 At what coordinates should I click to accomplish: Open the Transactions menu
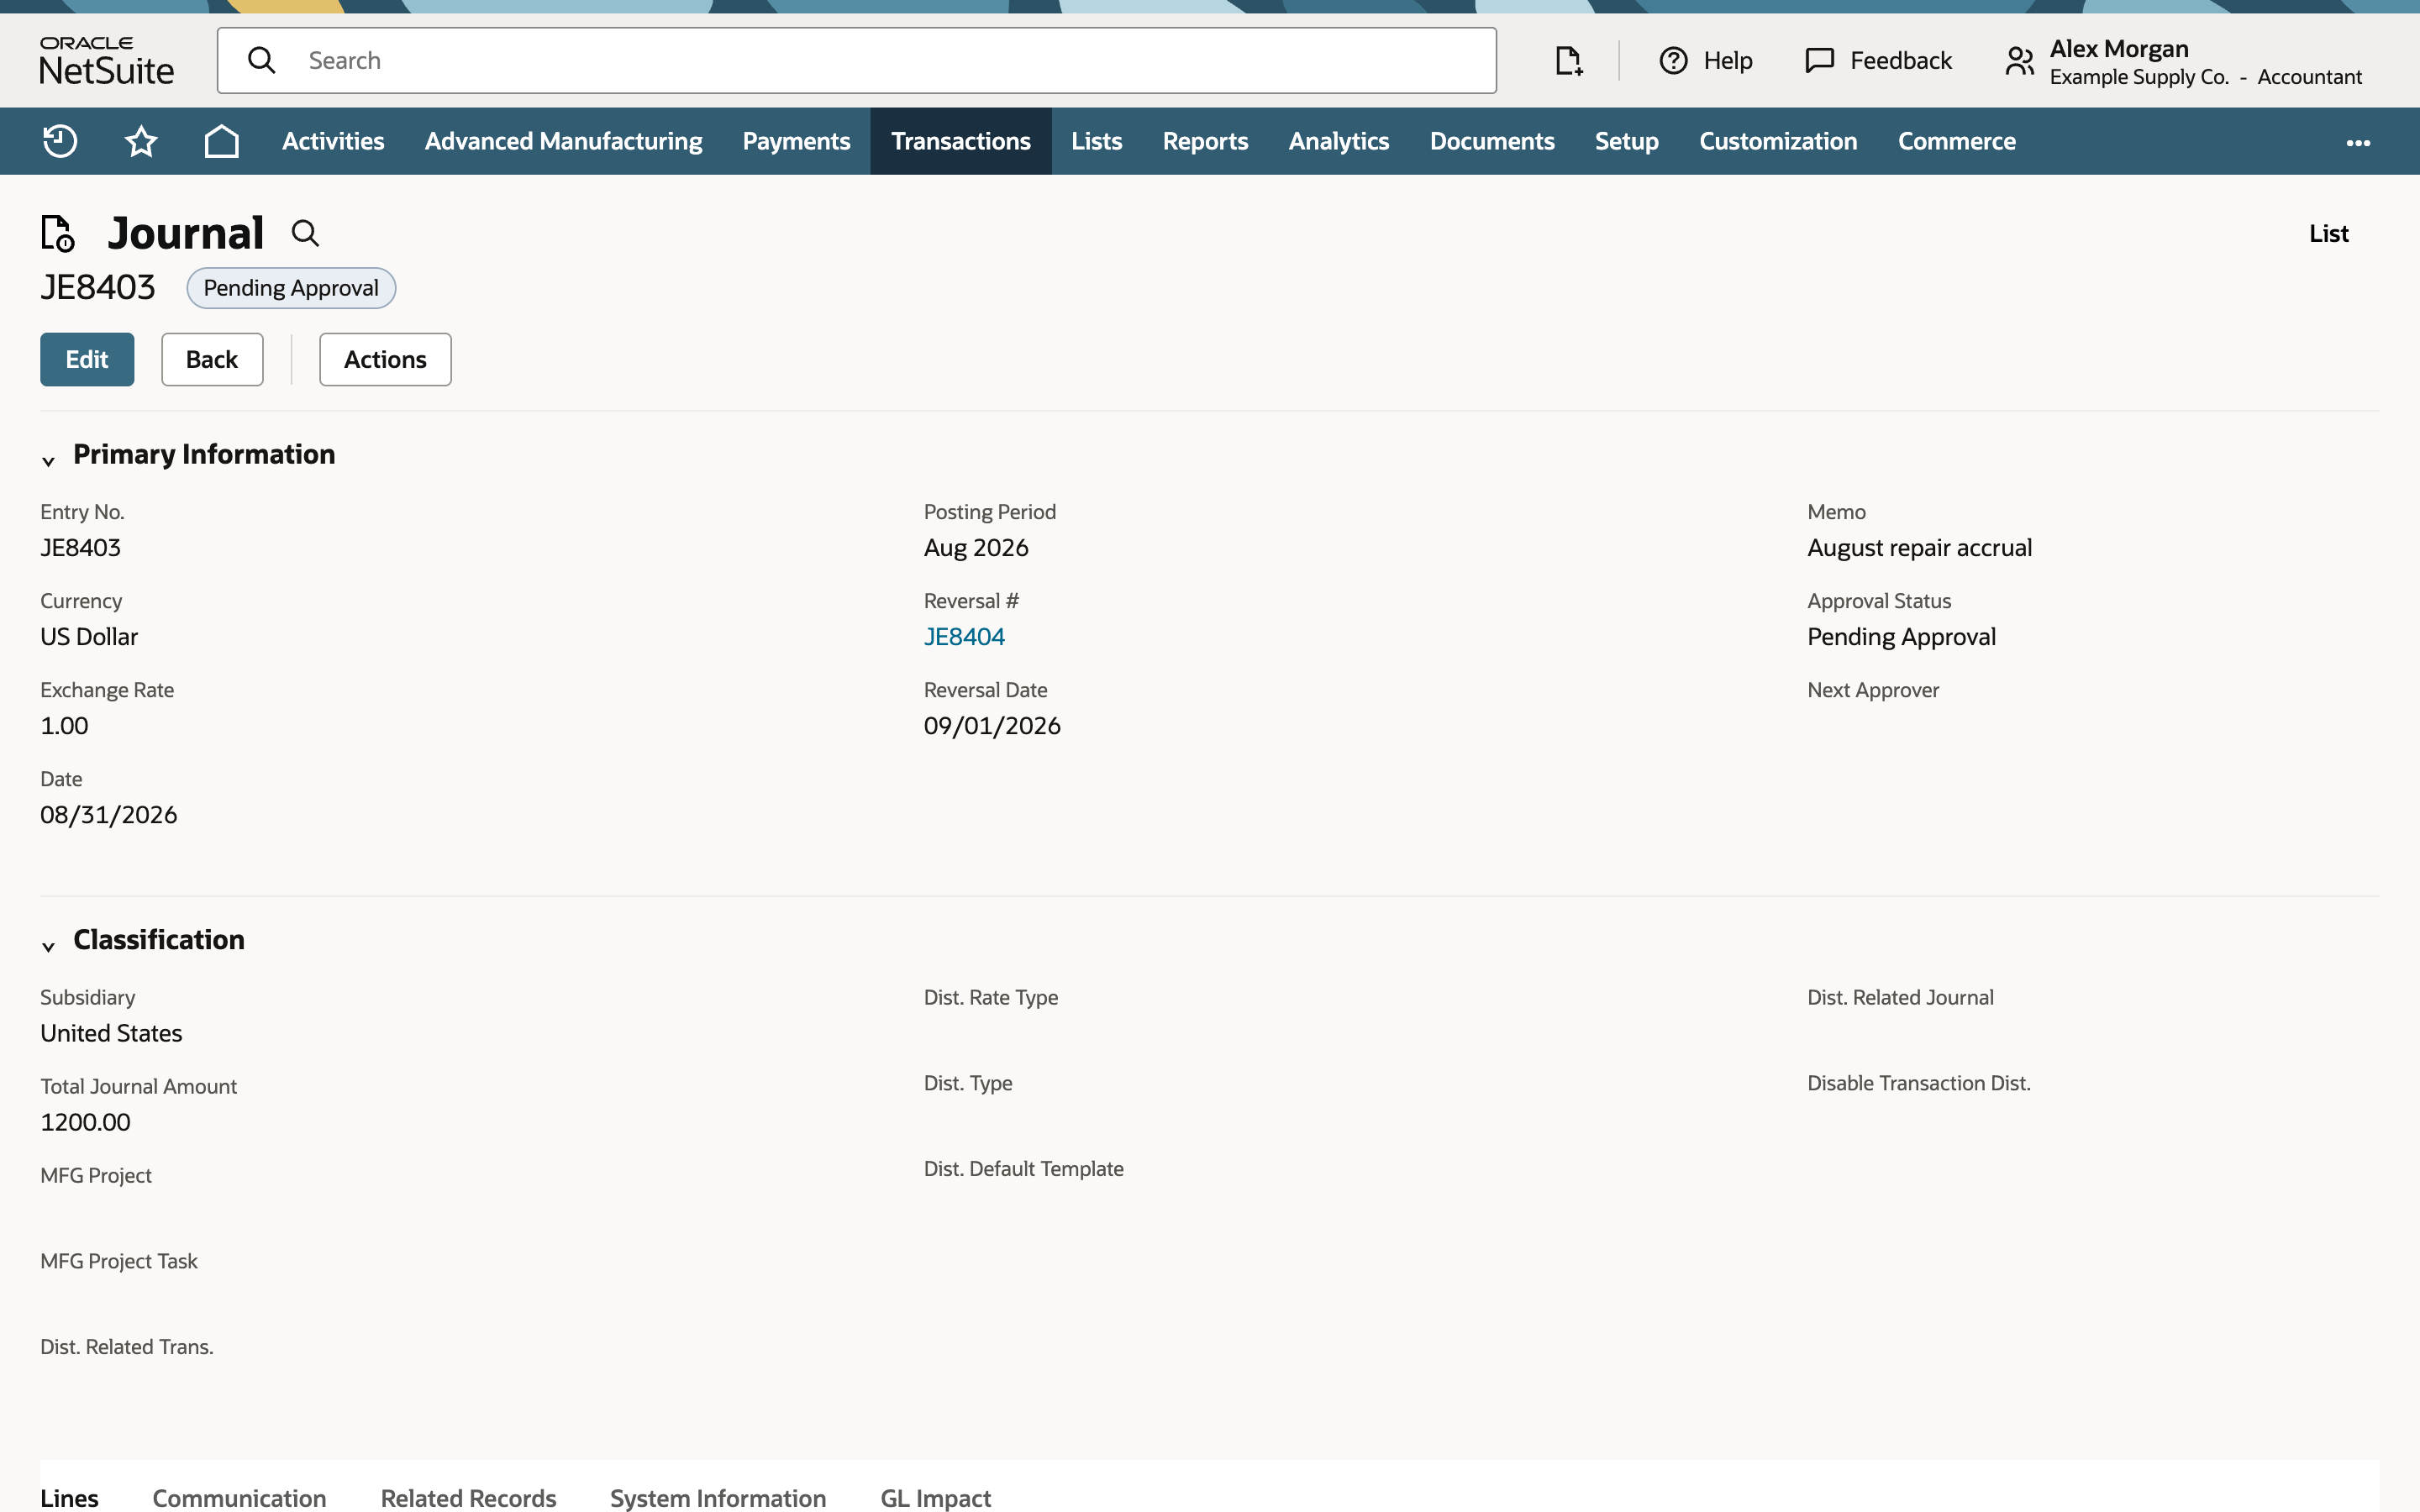click(x=960, y=141)
